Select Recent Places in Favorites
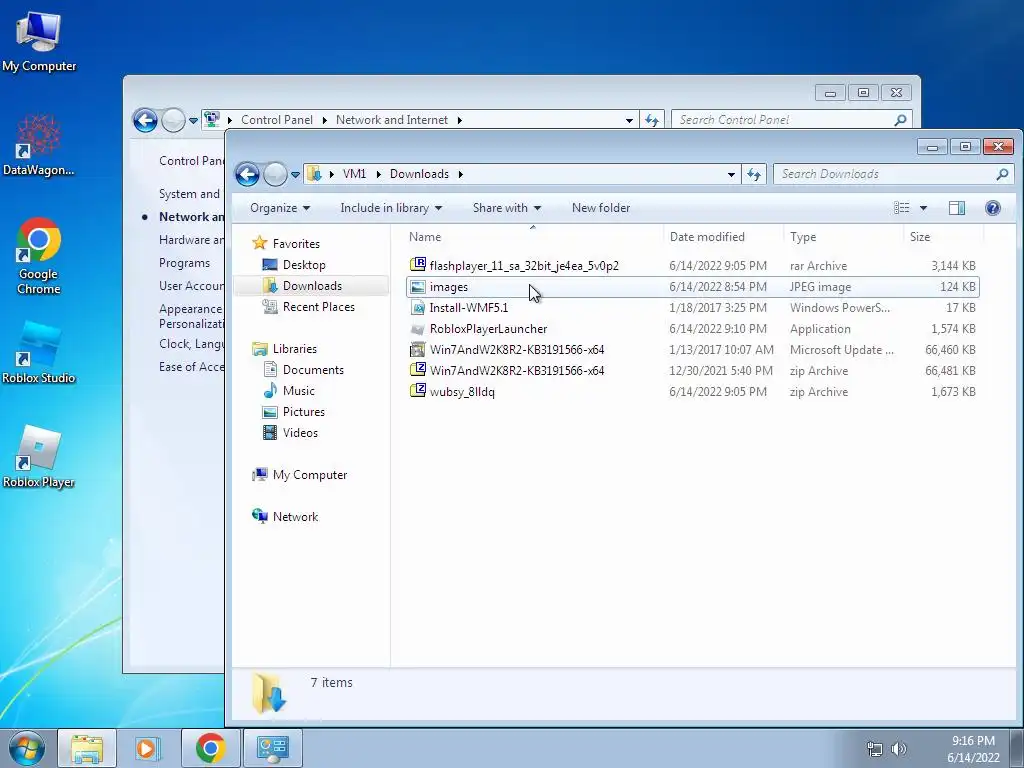The image size is (1024, 768). [x=318, y=306]
